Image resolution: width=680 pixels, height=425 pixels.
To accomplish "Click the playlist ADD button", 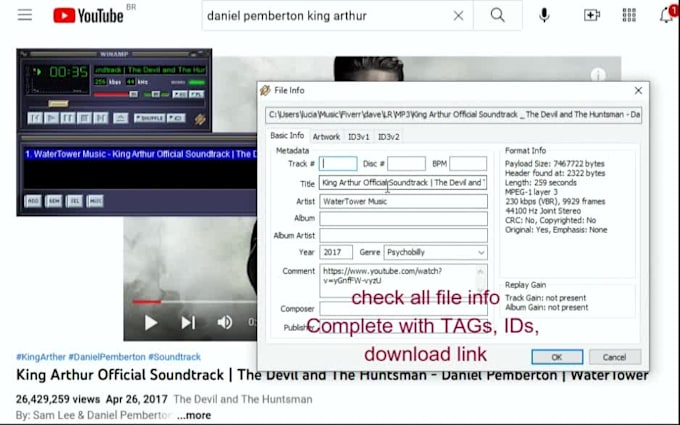I will click(x=33, y=201).
